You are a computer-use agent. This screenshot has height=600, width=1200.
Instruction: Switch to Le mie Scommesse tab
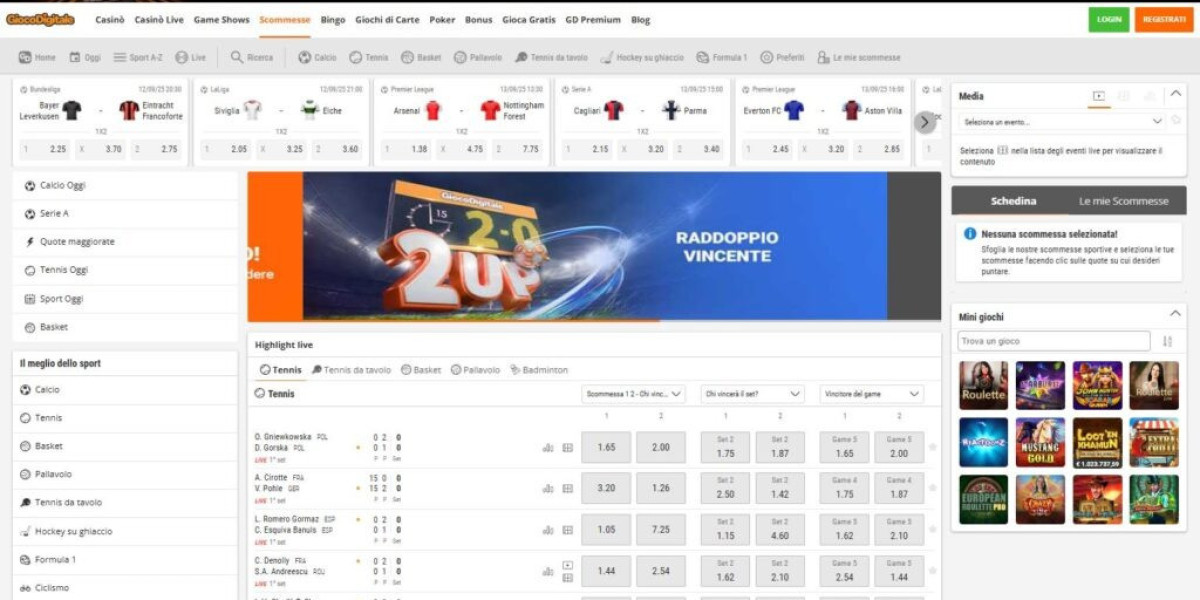pyautogui.click(x=1124, y=201)
